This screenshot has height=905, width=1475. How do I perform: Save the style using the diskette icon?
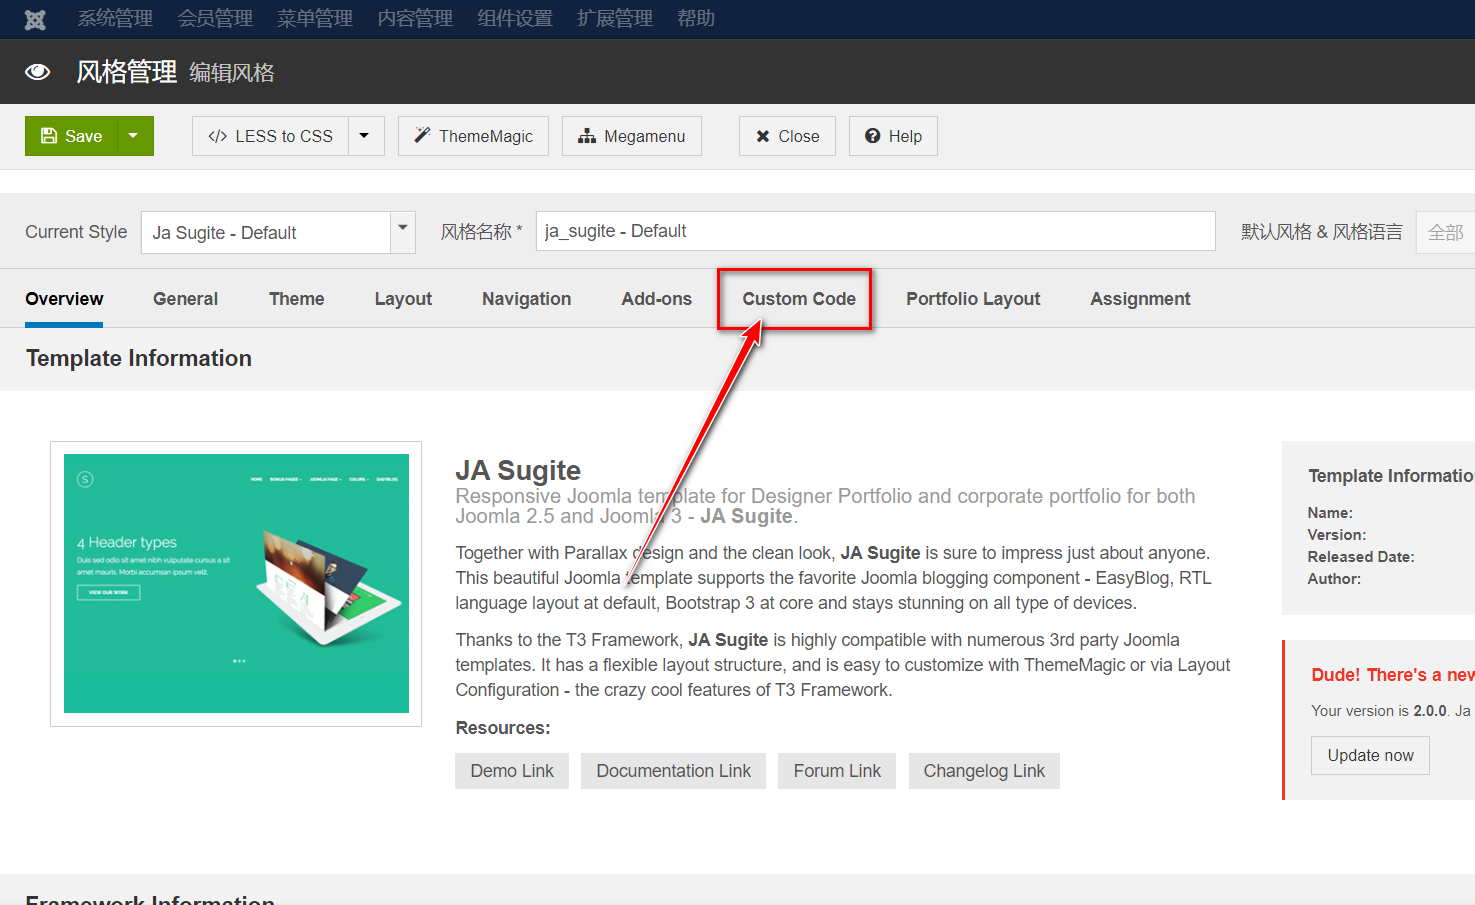49,135
